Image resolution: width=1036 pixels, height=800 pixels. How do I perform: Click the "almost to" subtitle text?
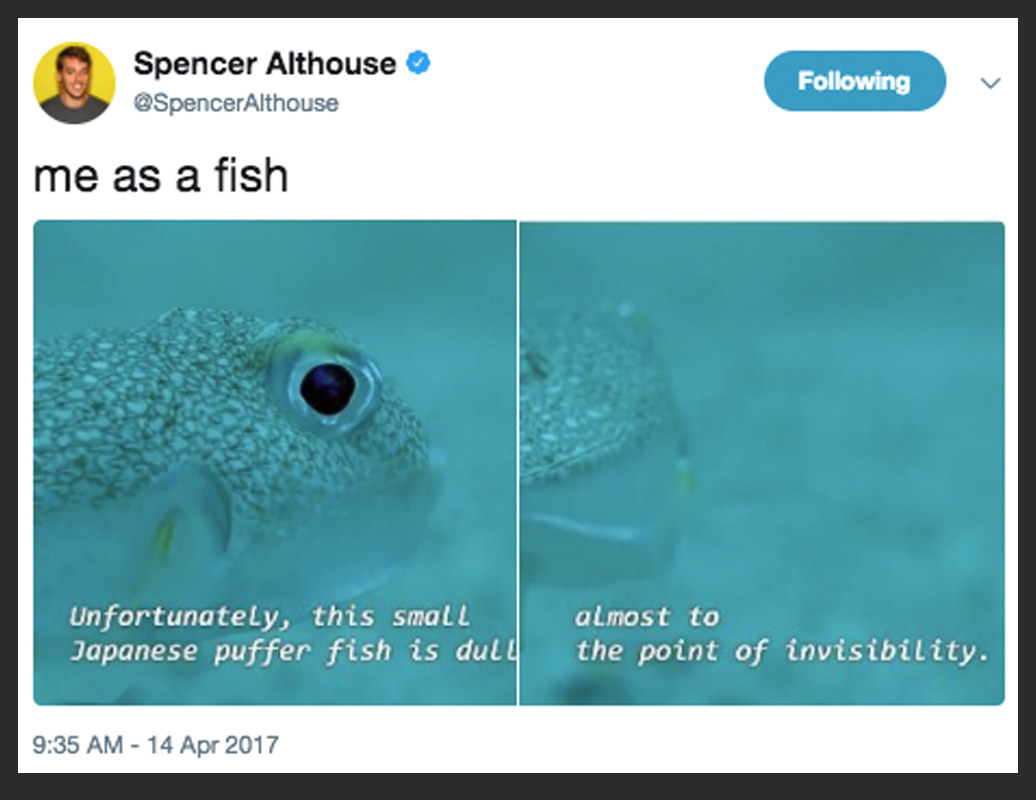646,617
